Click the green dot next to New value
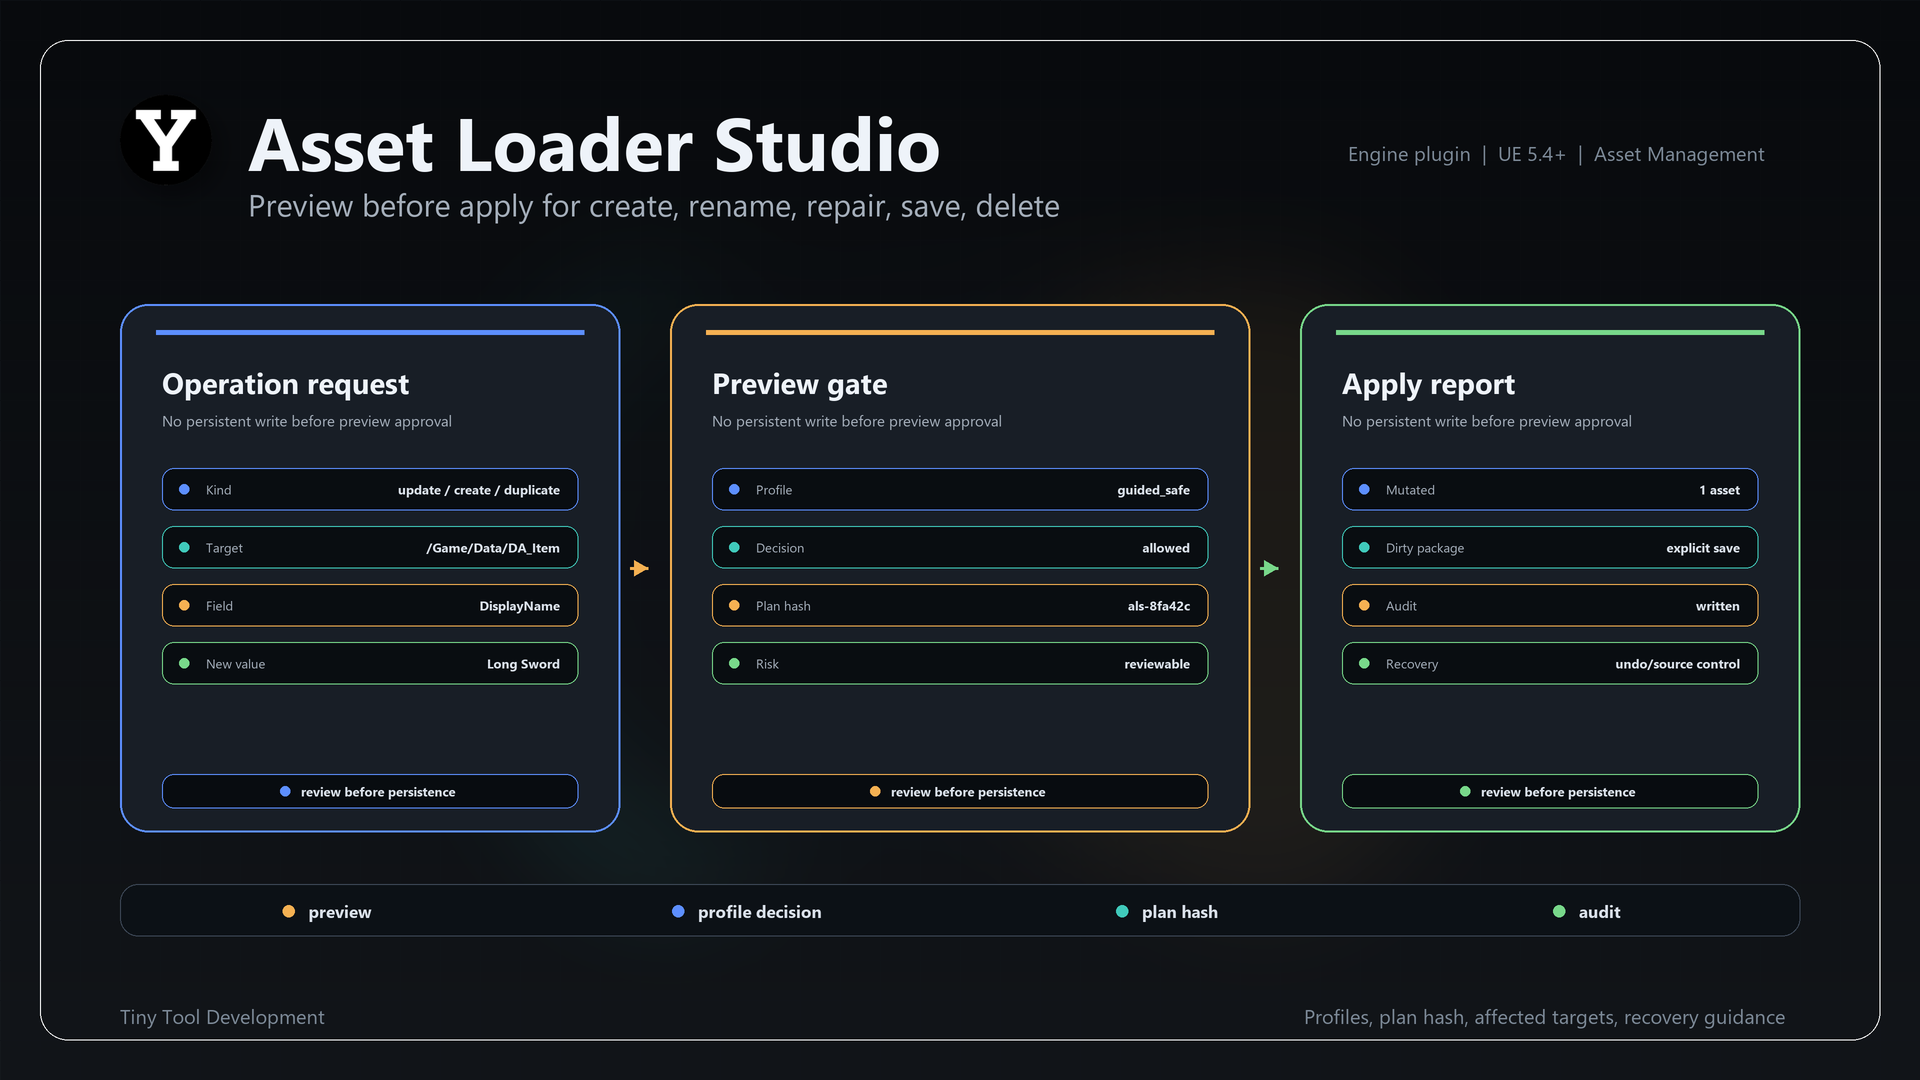Screen dimensions: 1920x1080 (184, 664)
